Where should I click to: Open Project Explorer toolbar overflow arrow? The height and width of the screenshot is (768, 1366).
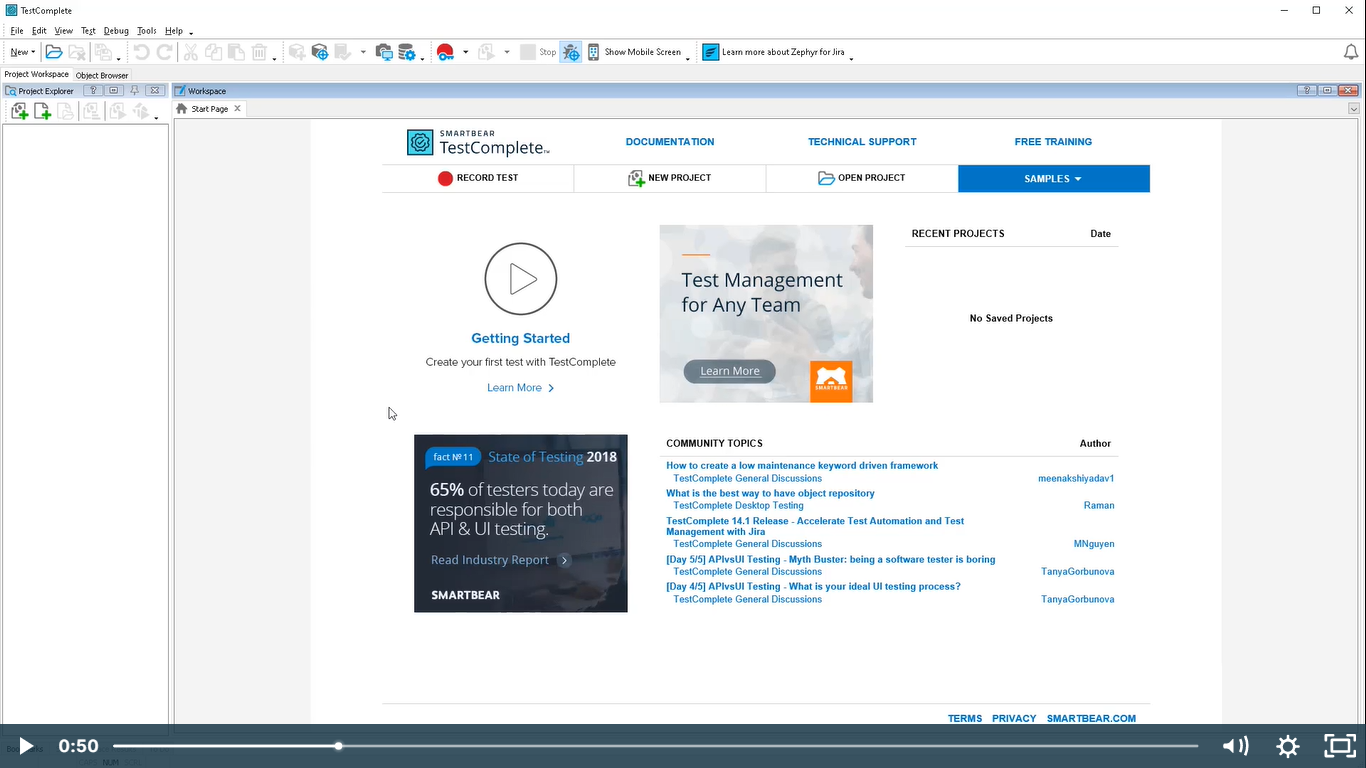point(157,118)
